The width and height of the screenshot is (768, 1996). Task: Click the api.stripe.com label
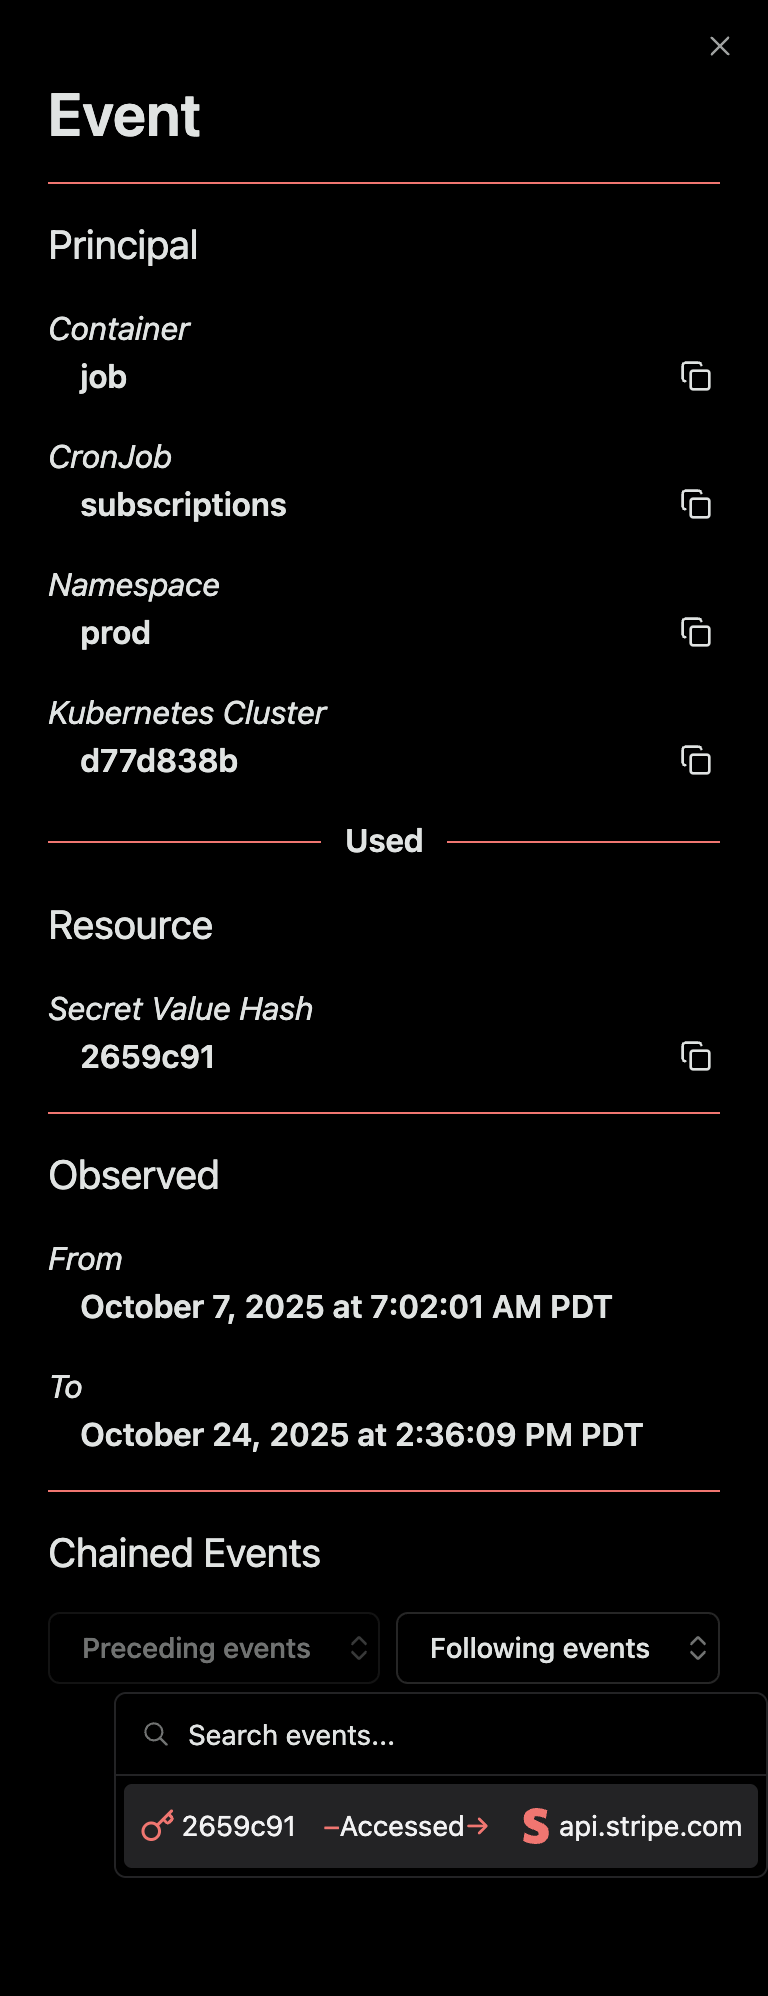[648, 1826]
